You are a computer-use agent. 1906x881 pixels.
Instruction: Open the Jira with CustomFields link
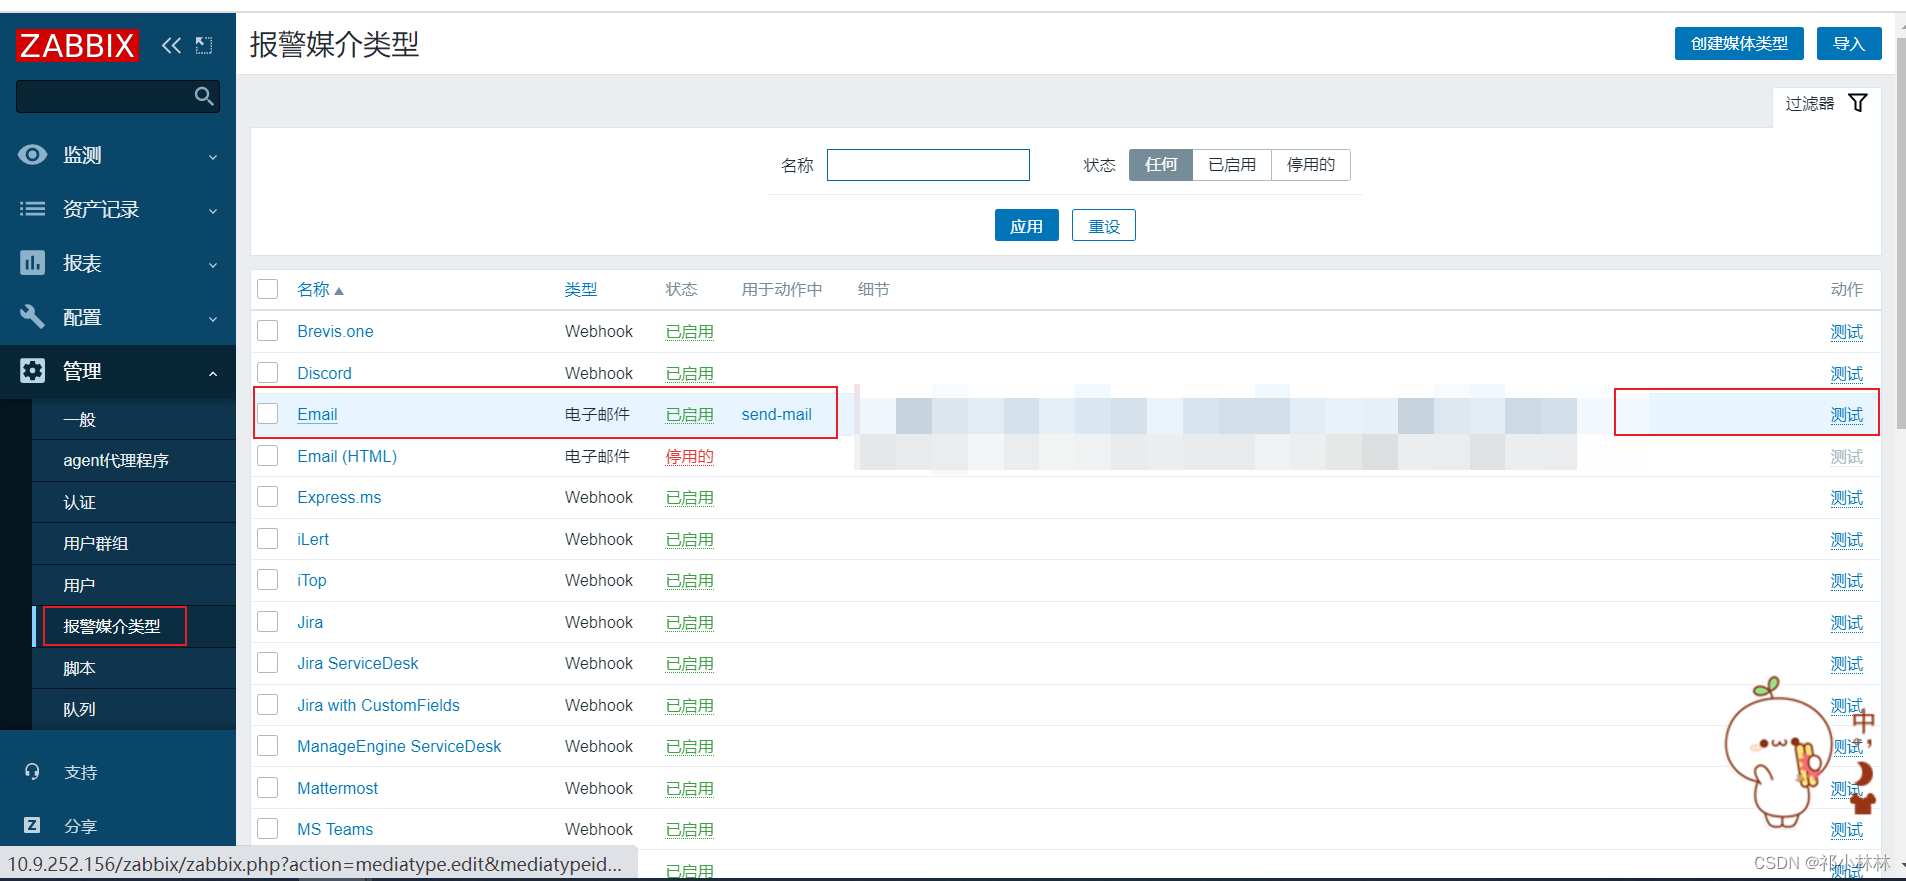pos(378,705)
